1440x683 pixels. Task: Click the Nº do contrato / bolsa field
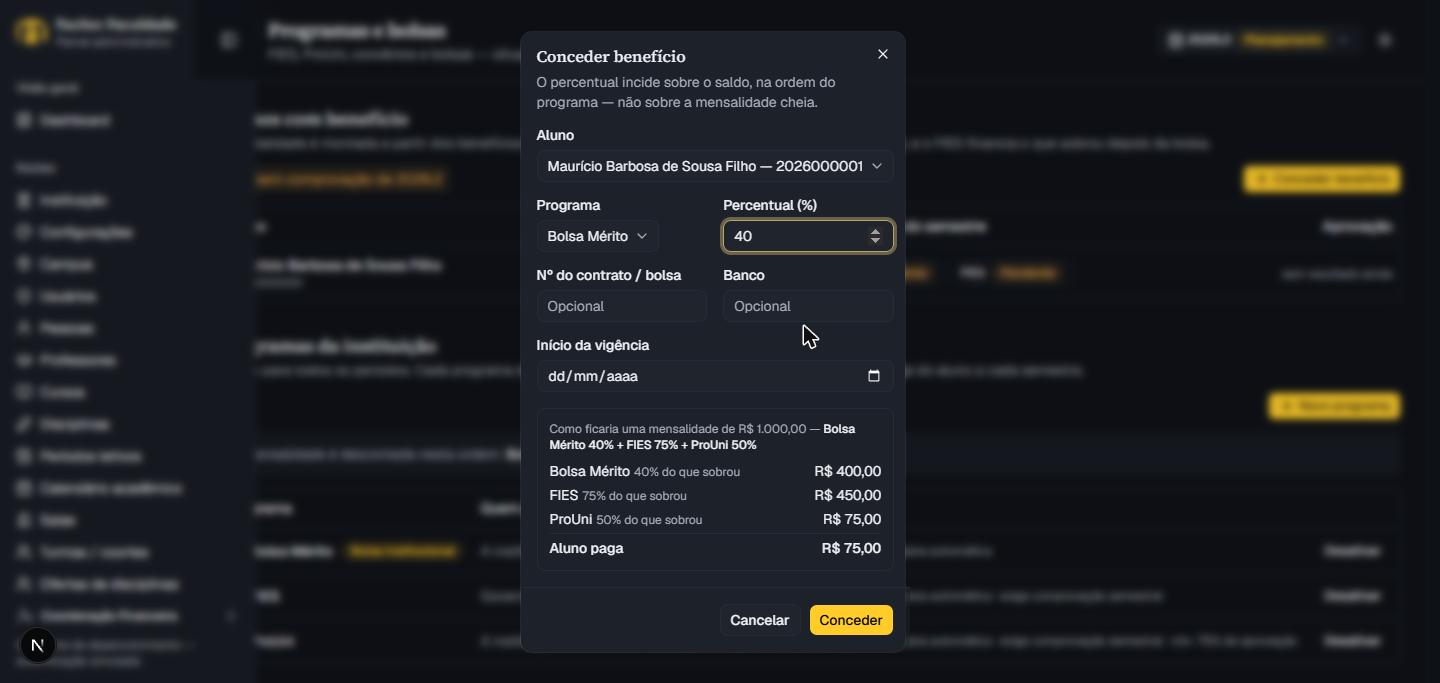[622, 306]
